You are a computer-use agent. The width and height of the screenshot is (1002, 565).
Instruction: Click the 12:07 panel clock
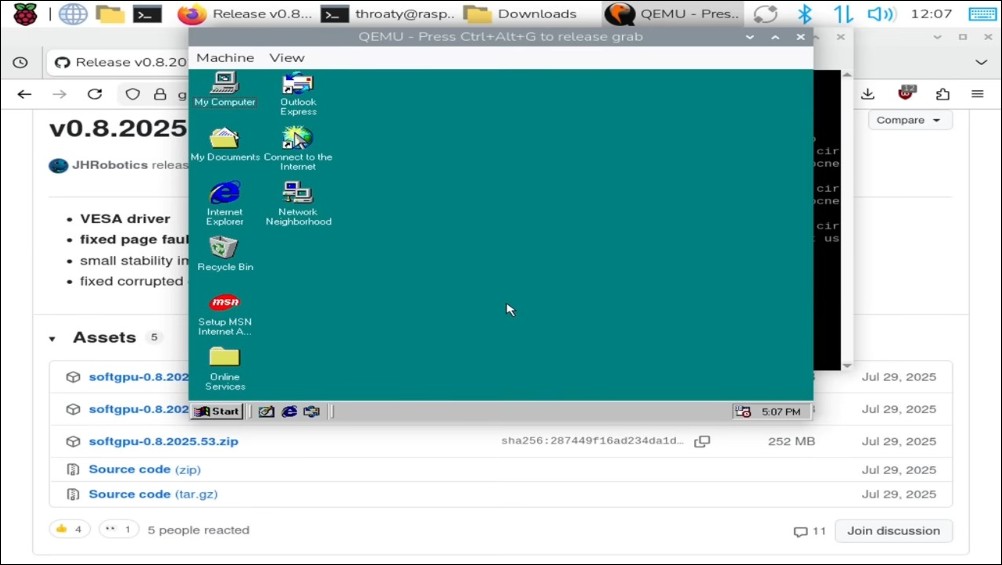point(931,13)
